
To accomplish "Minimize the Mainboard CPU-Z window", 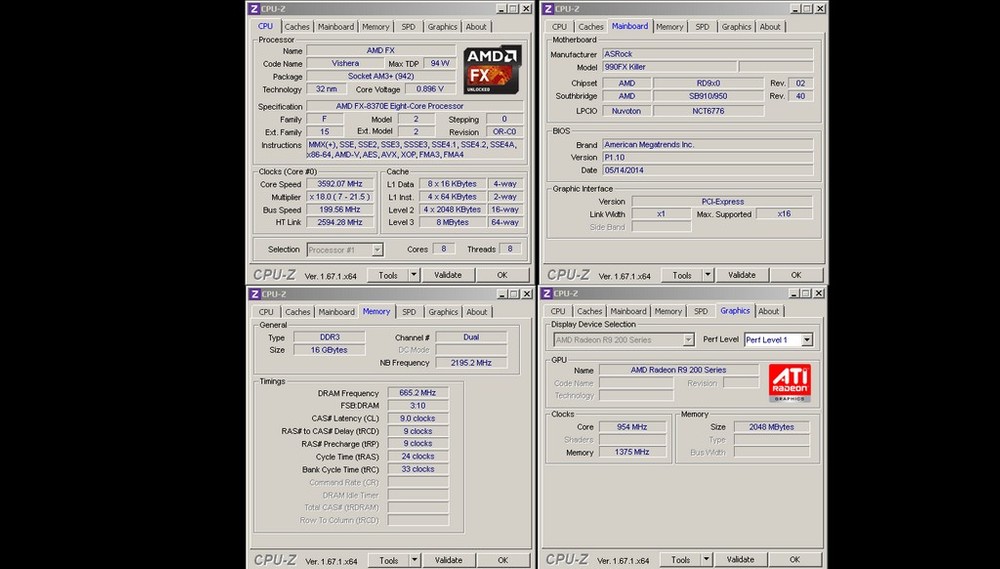I will click(795, 8).
